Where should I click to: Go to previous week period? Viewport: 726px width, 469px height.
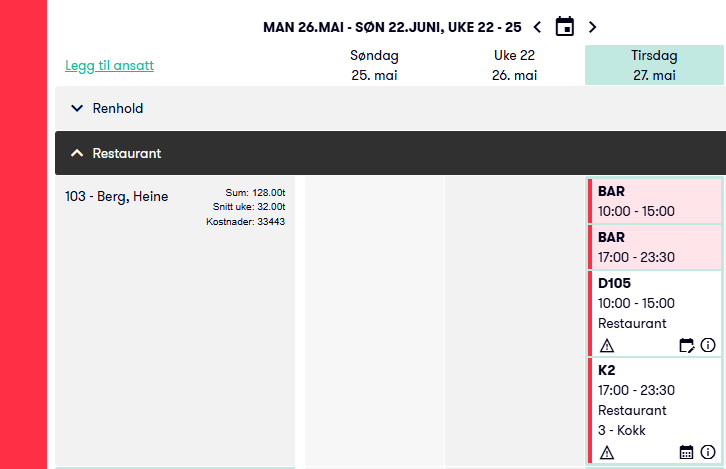click(538, 27)
